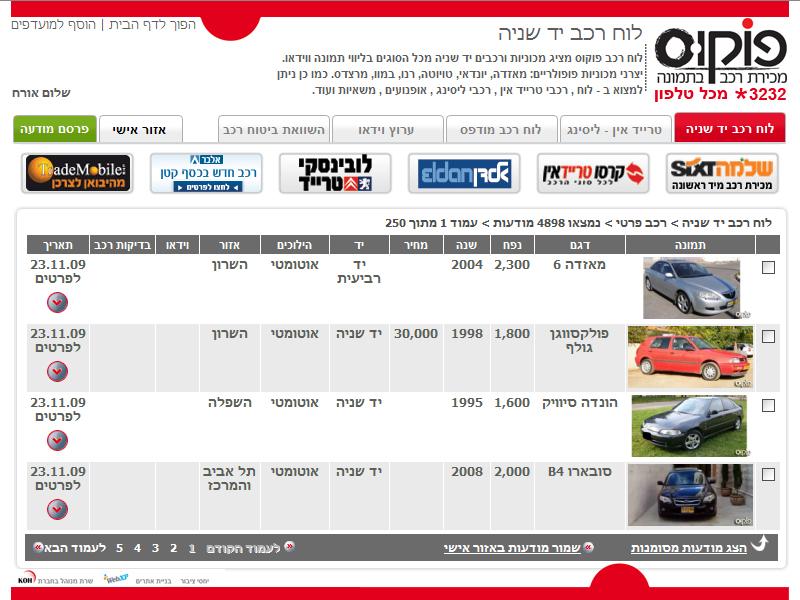Open the TradeMobile banner
This screenshot has width=800, height=600.
[78, 173]
